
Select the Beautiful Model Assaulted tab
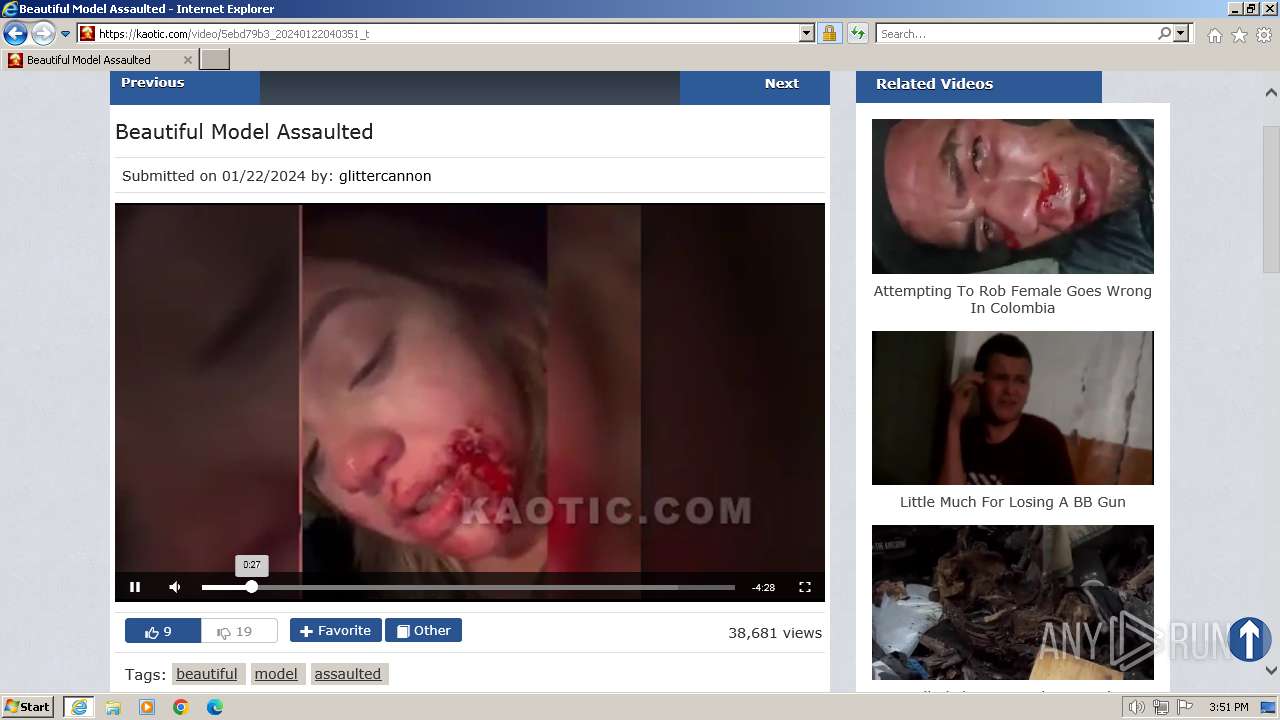pos(100,60)
